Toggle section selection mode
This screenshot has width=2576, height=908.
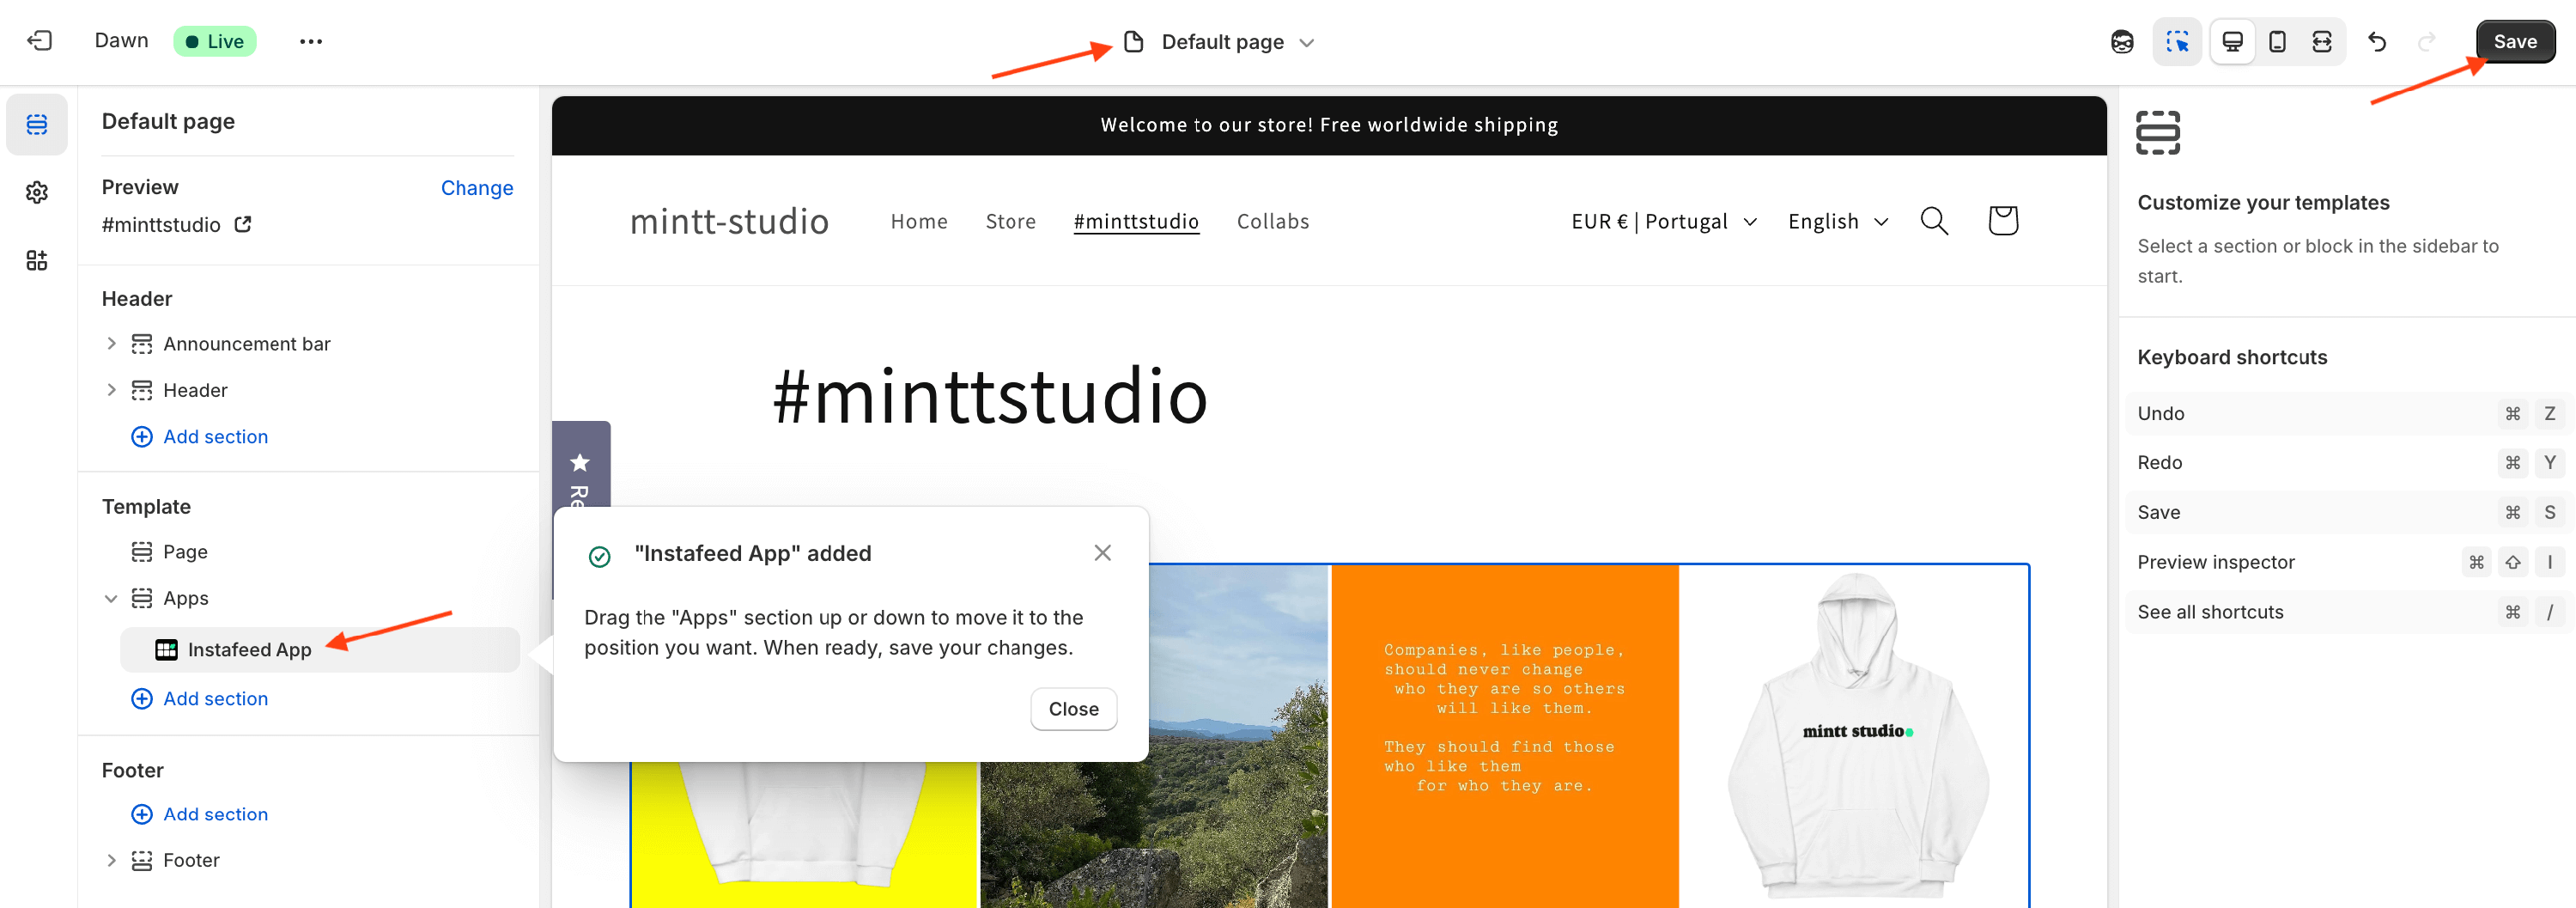tap(2177, 41)
